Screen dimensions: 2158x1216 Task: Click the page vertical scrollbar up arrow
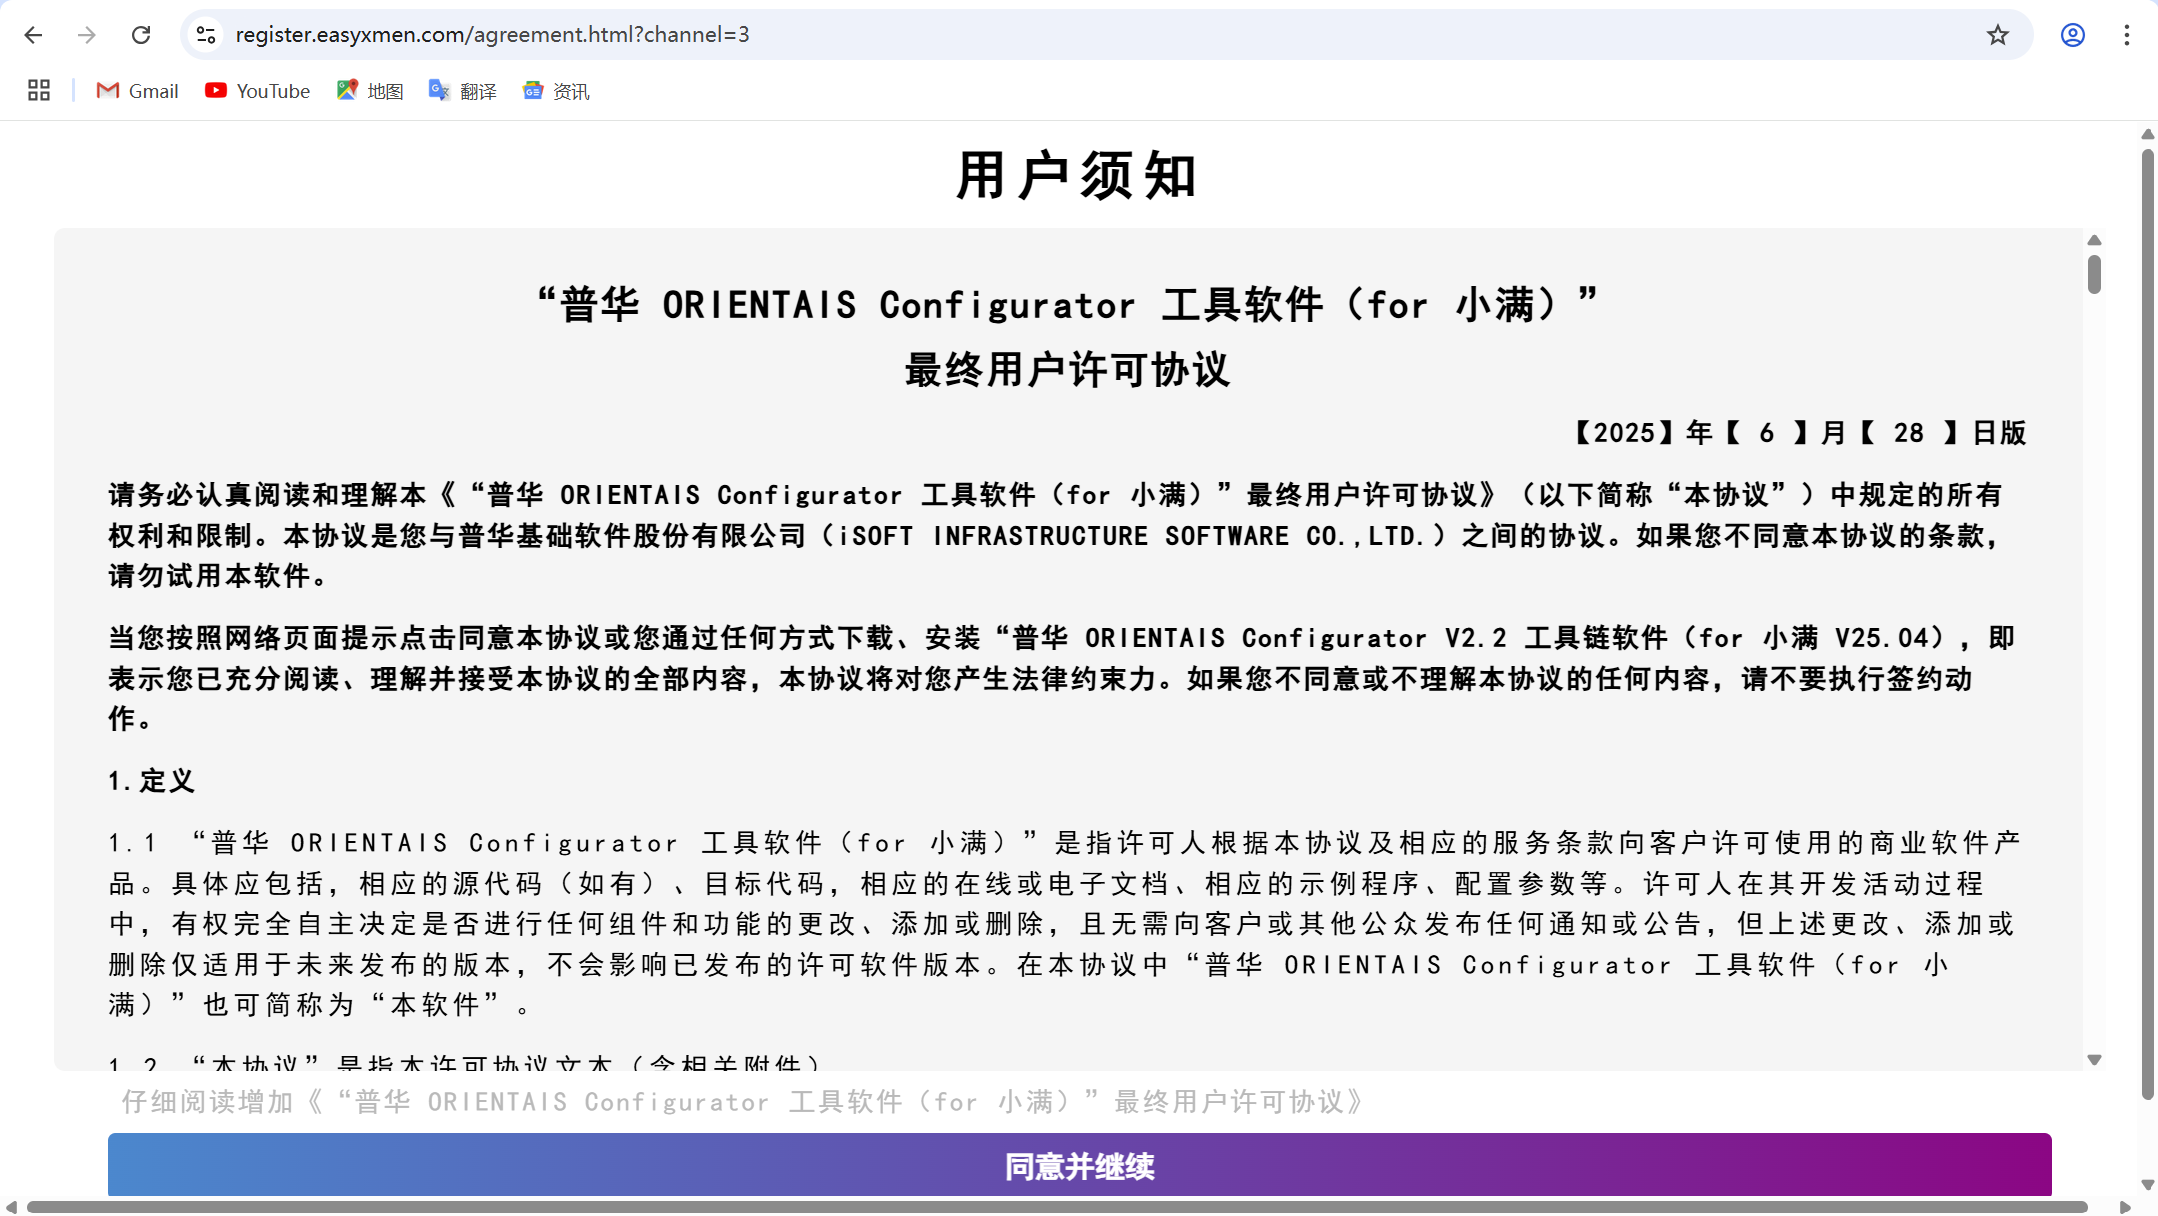click(x=2147, y=134)
